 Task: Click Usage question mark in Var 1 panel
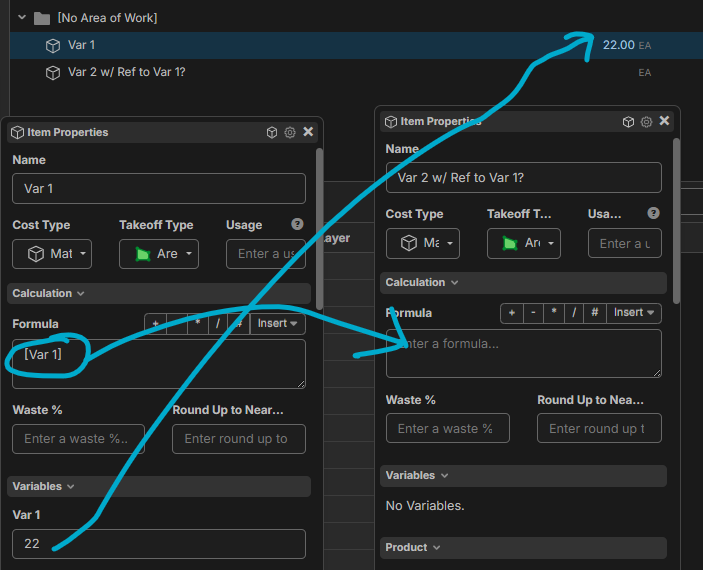coord(297,224)
